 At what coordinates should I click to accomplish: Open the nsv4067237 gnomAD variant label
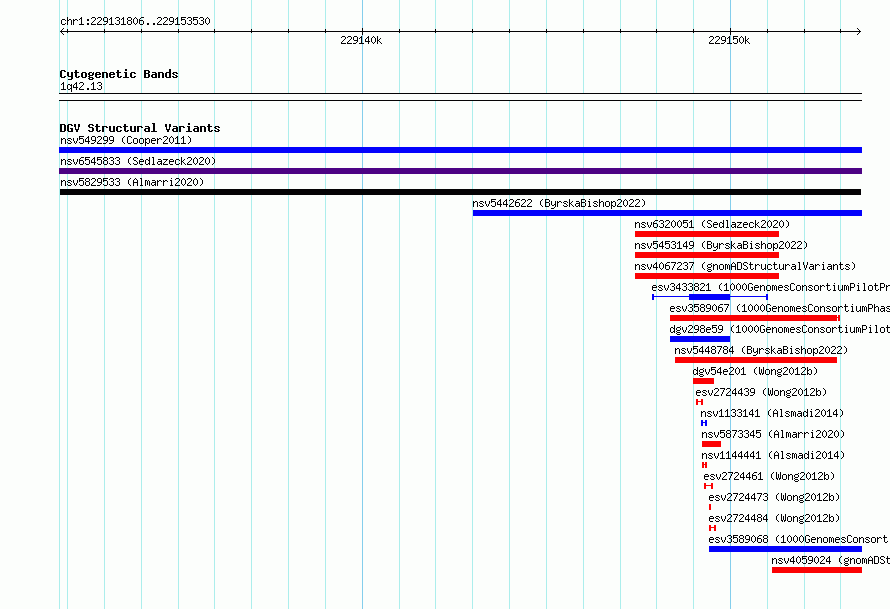coord(745,266)
